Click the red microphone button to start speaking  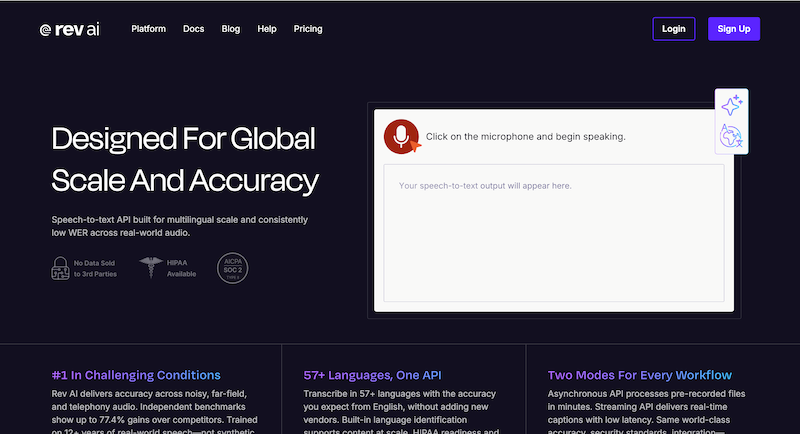401,137
